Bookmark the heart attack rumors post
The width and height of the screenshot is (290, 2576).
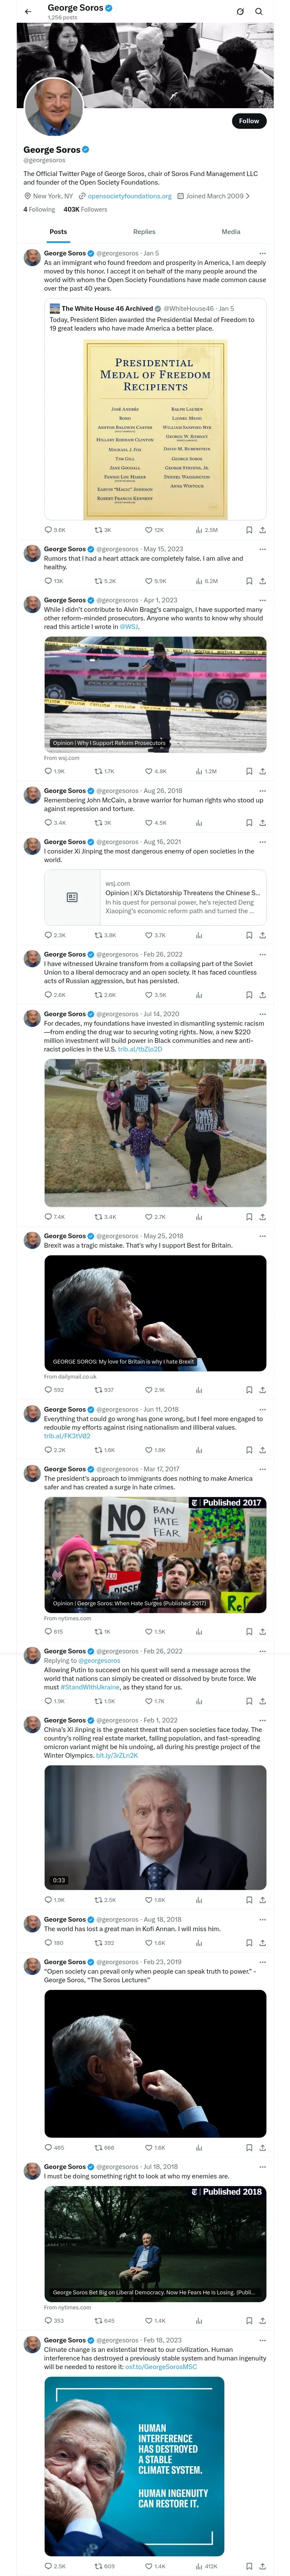[x=248, y=580]
